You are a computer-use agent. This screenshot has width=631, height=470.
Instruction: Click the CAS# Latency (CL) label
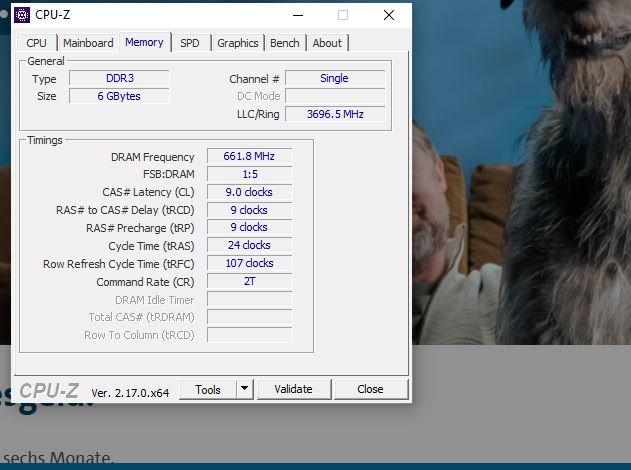point(148,192)
